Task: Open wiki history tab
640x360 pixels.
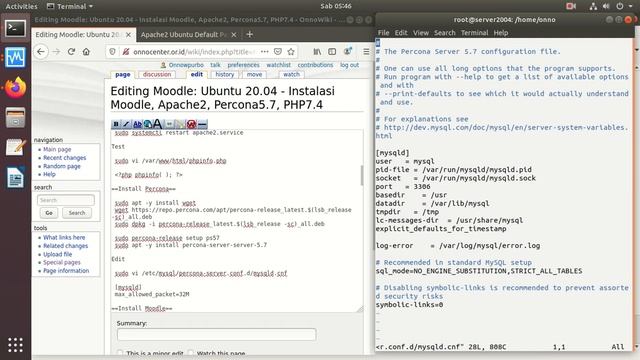Action: click(x=224, y=74)
